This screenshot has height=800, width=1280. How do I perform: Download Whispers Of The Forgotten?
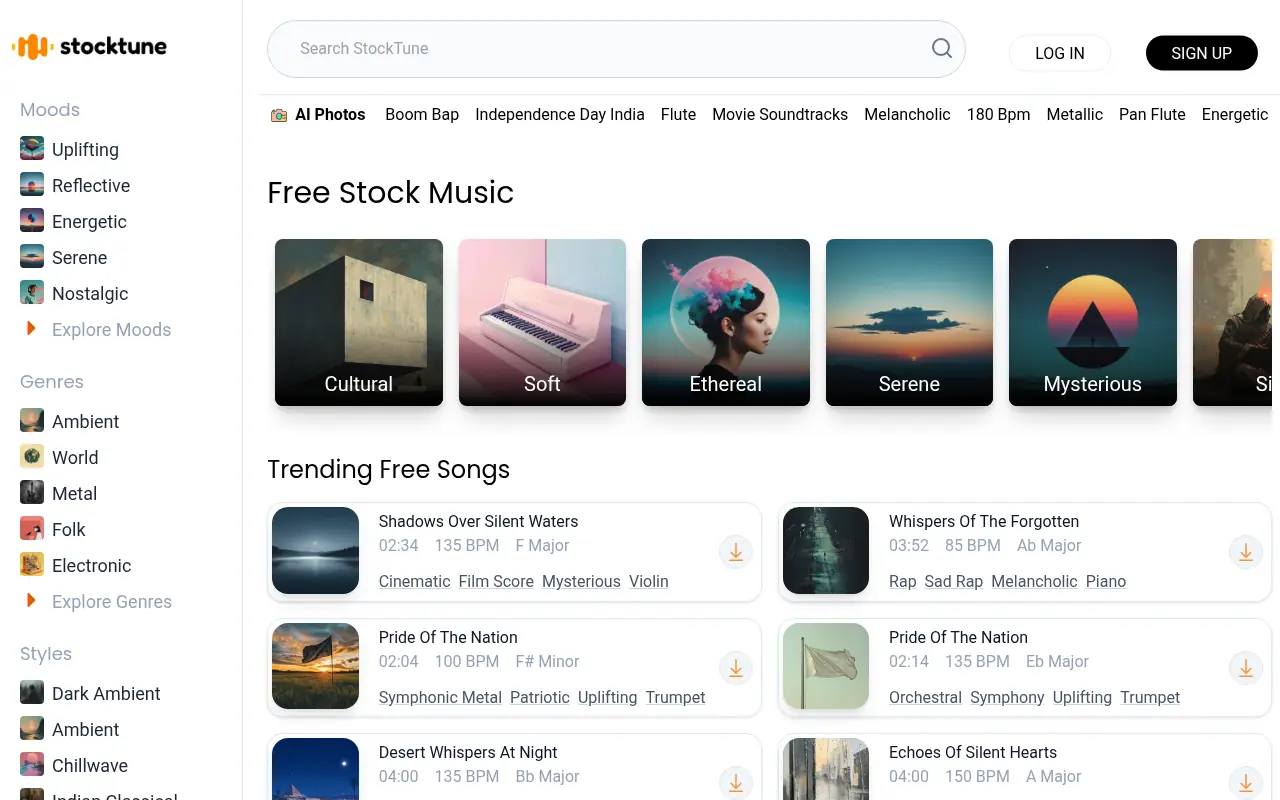[1246, 552]
